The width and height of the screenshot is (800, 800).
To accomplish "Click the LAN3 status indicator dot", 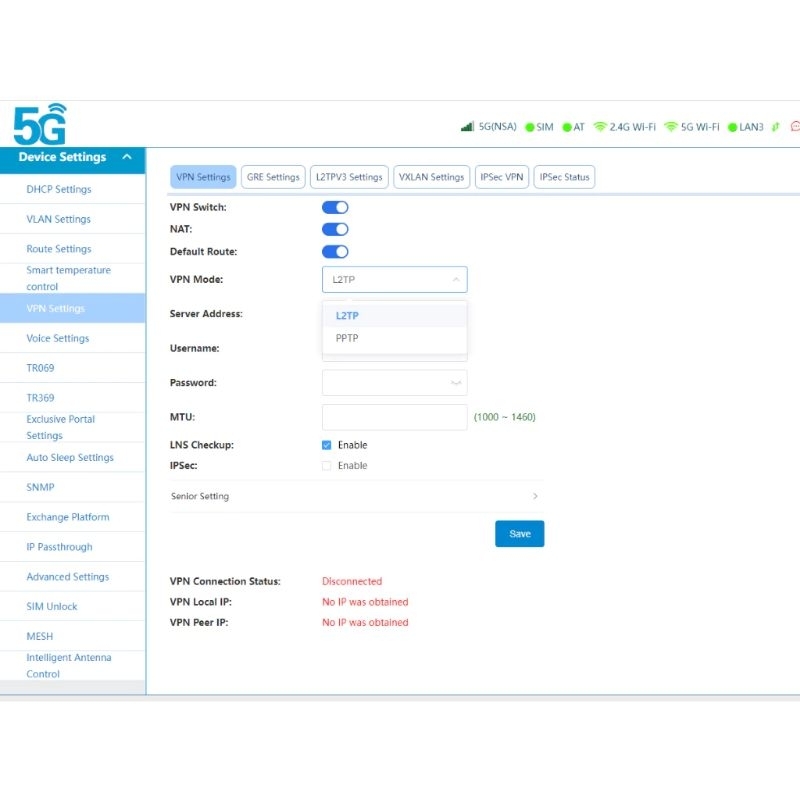I will (732, 127).
